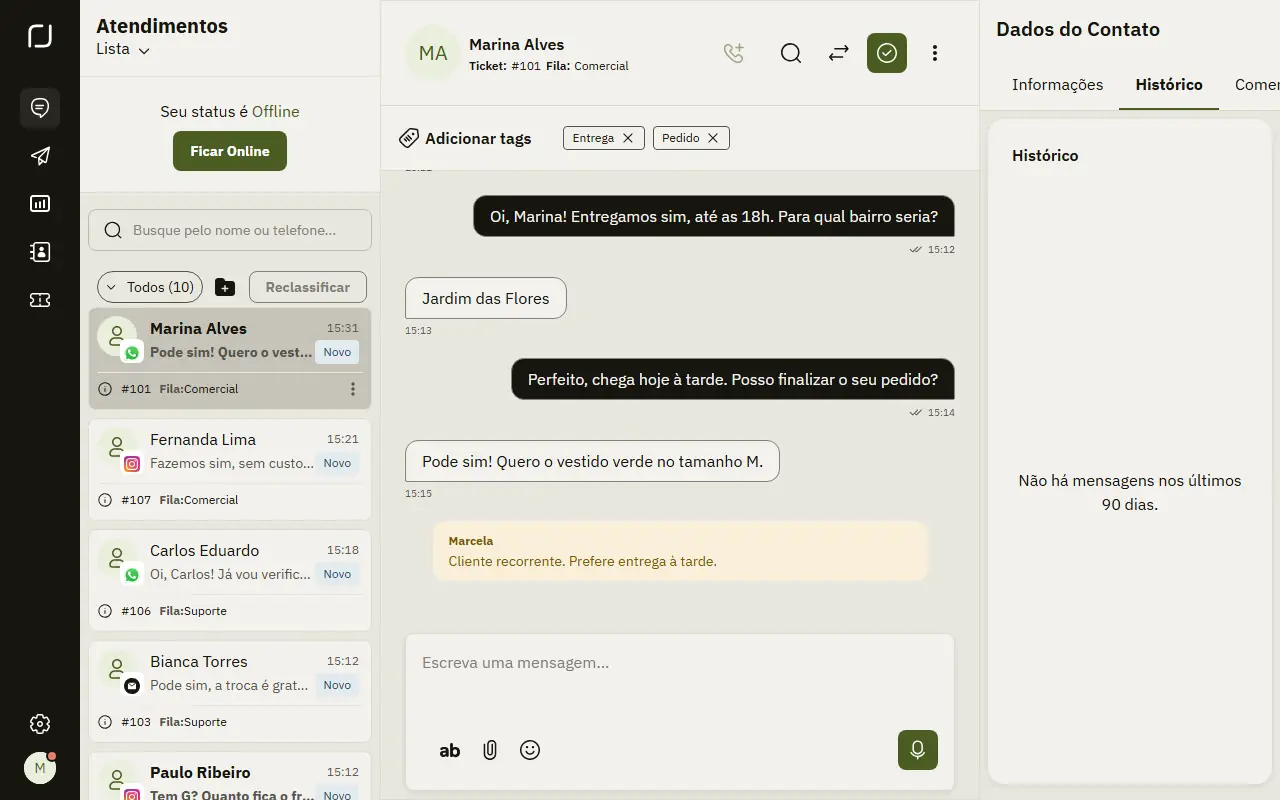Open the emoji picker
Viewport: 1280px width, 800px height.
click(530, 750)
